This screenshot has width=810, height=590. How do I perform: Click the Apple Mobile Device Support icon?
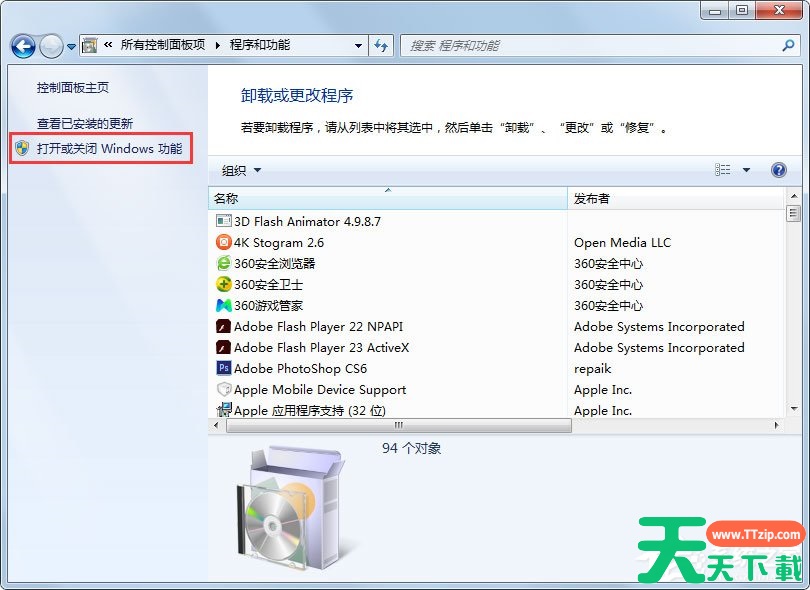[223, 389]
